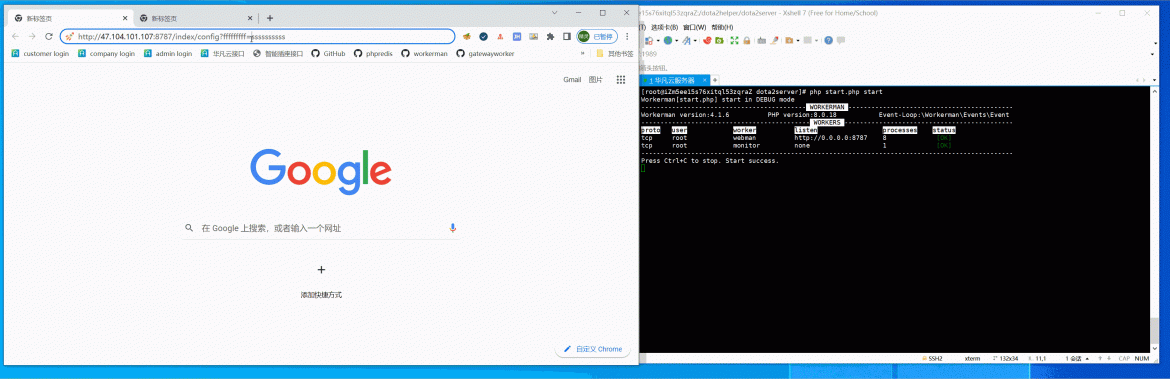
Task: Open Xshell font dropdown arrow
Action: 695,40
